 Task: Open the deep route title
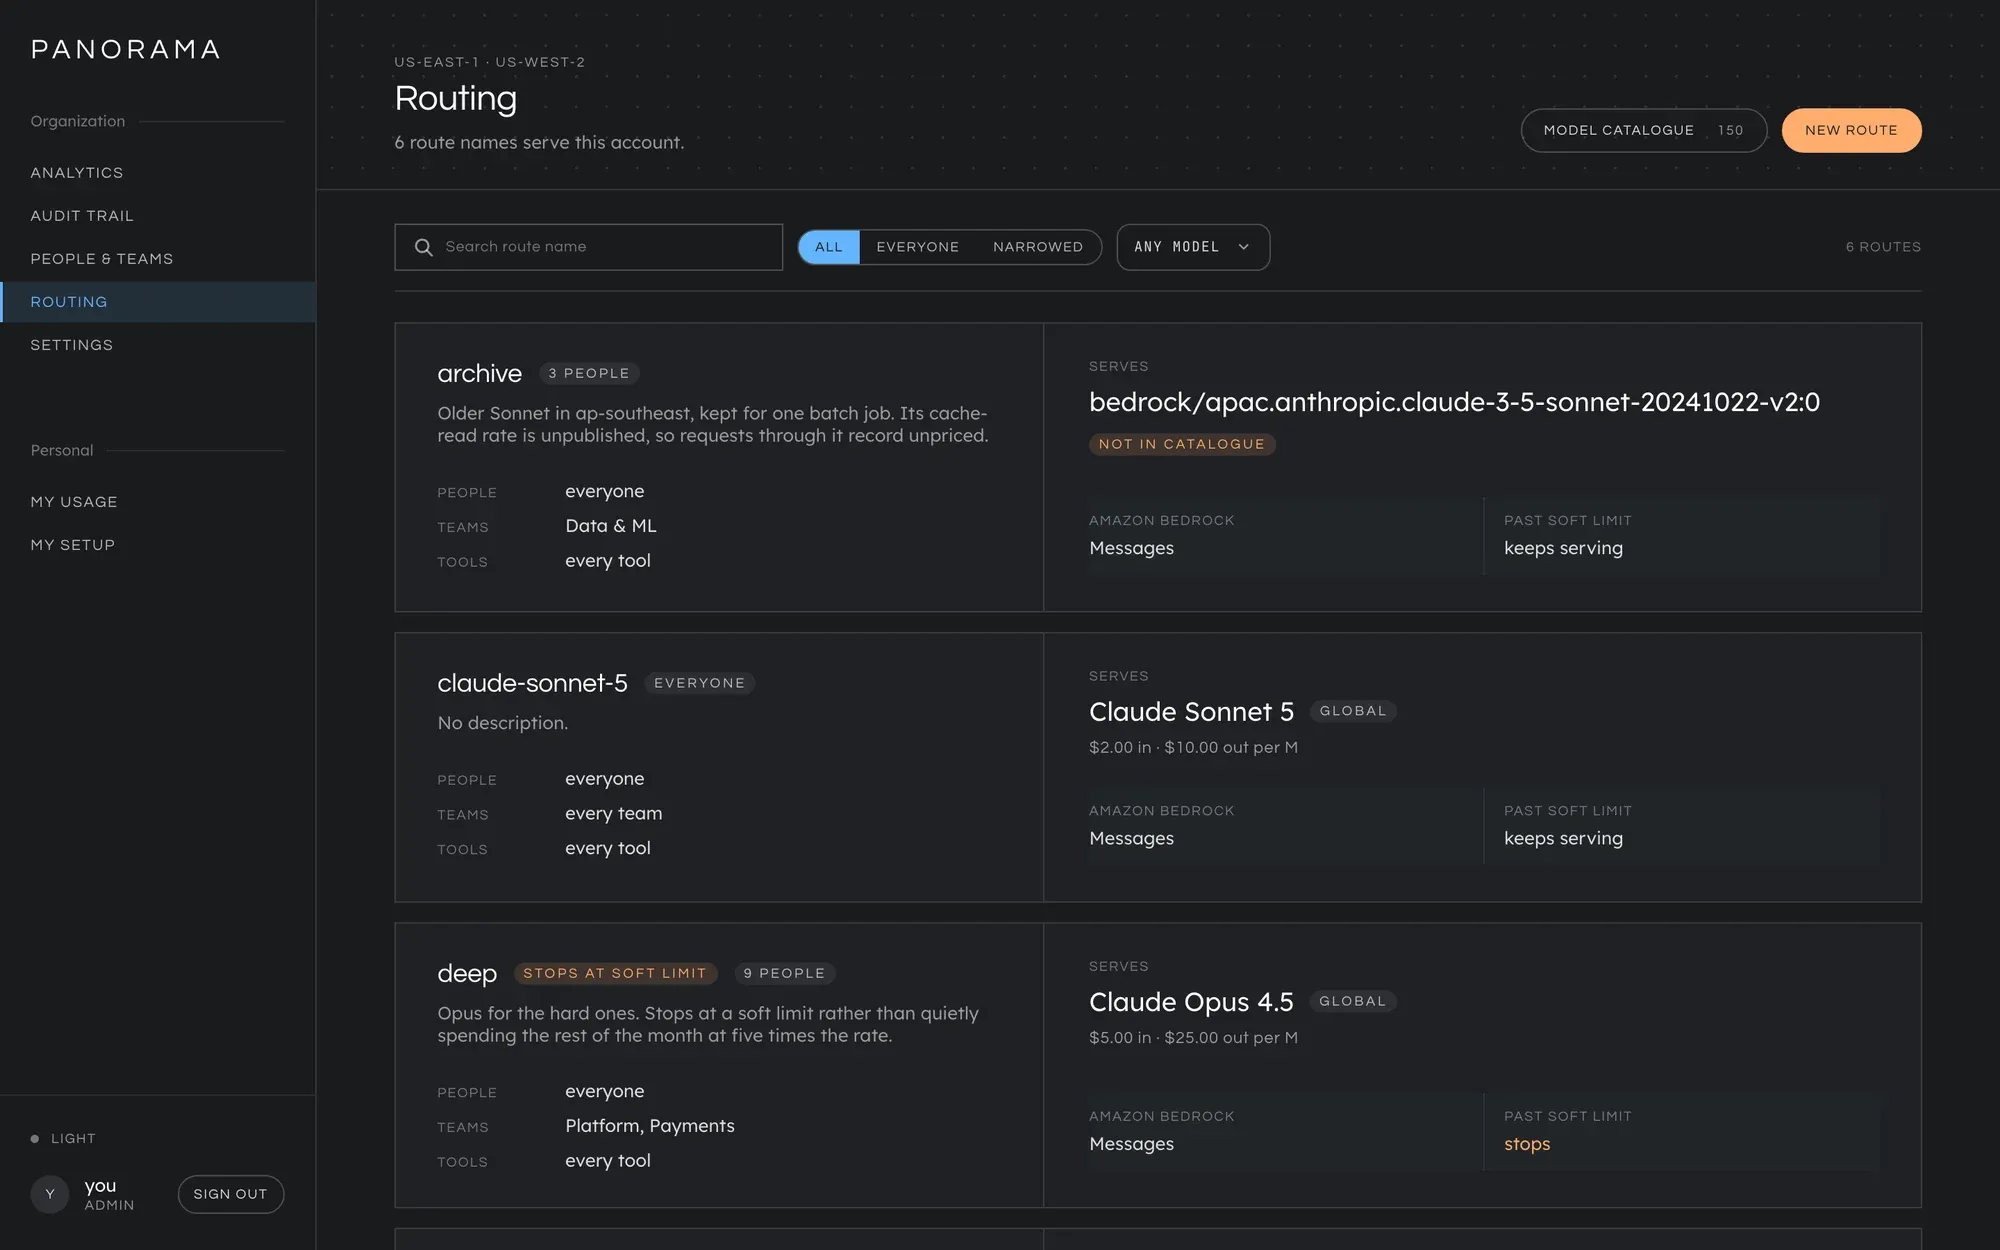(x=467, y=973)
